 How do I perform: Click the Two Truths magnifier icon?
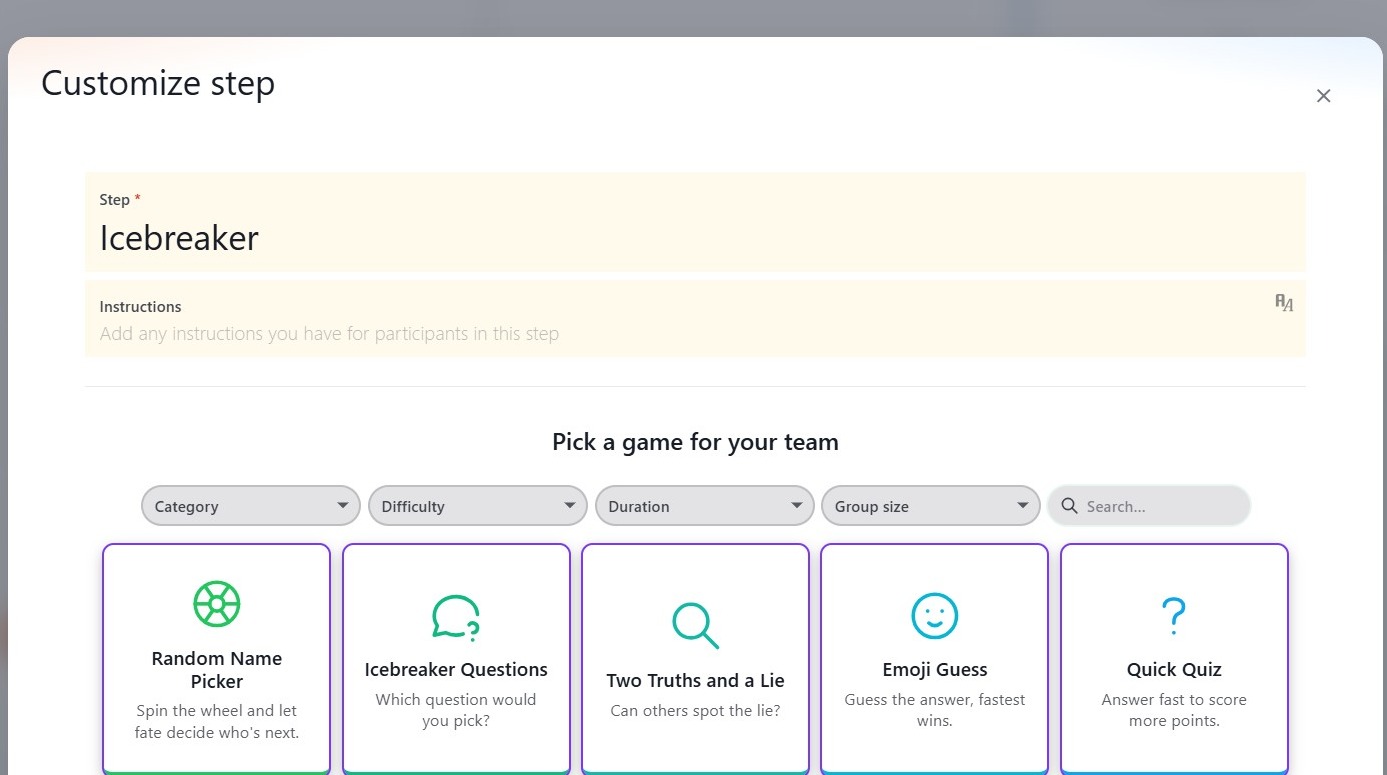click(x=695, y=626)
